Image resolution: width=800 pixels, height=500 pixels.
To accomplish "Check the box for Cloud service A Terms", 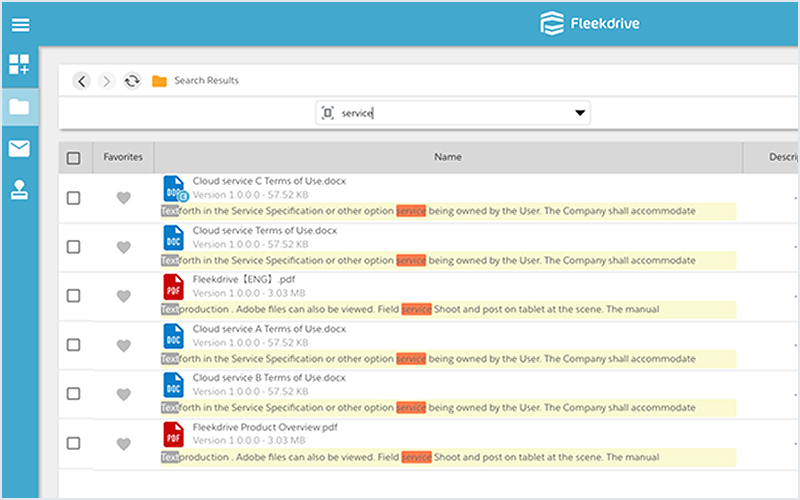I will pyautogui.click(x=73, y=345).
